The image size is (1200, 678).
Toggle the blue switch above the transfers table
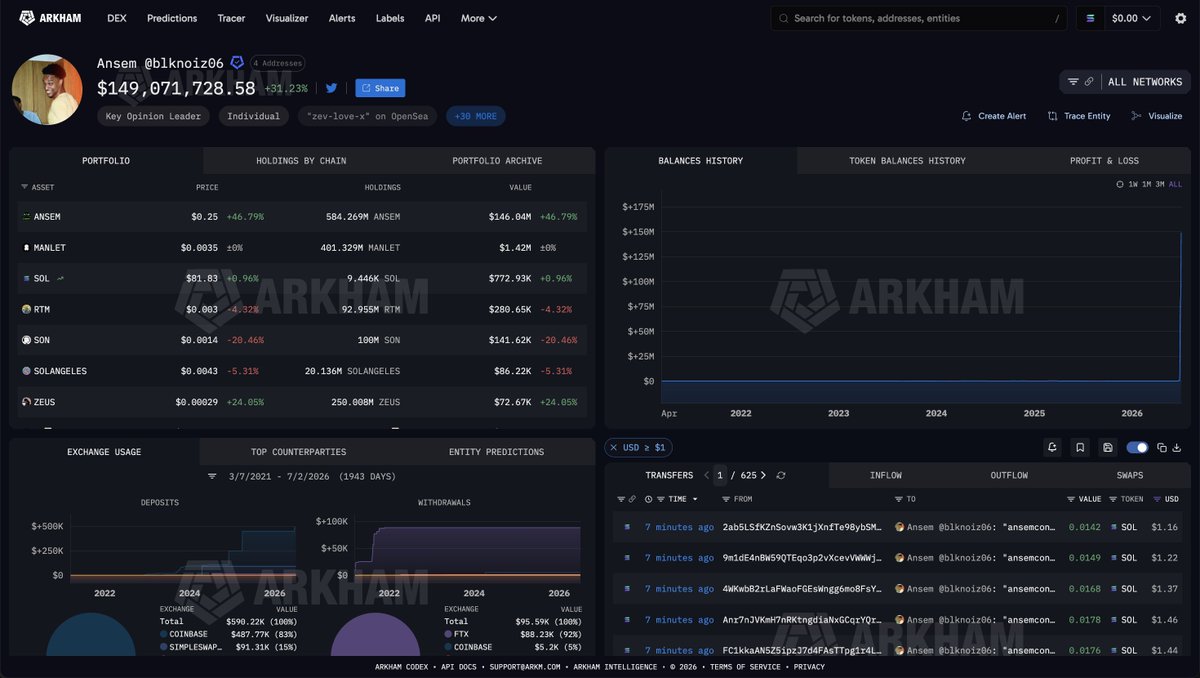click(1137, 447)
